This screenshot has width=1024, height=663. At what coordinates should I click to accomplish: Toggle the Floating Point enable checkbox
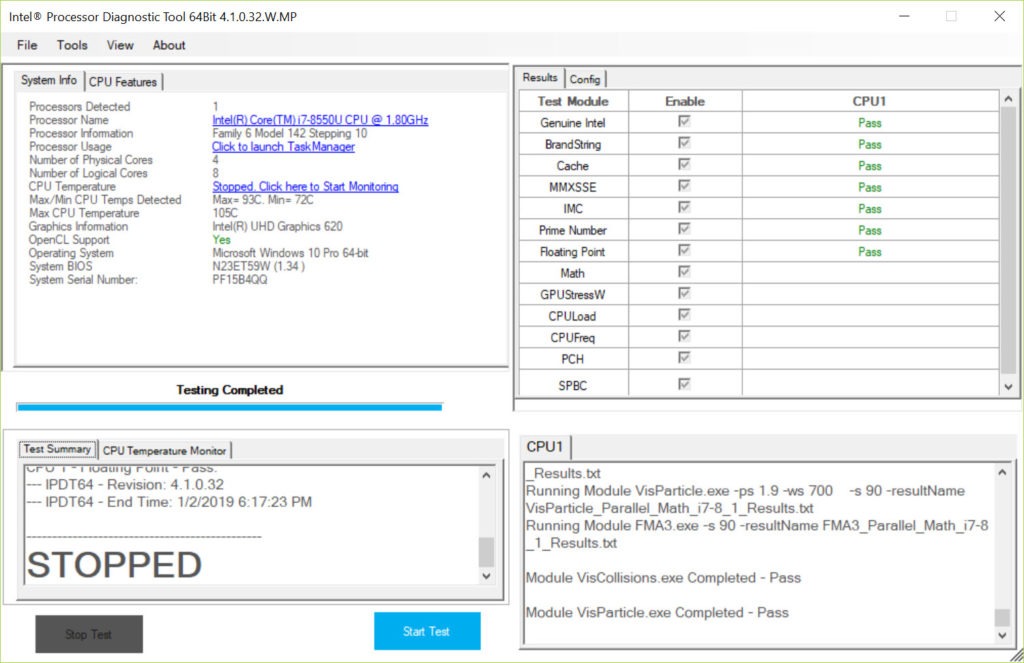(684, 251)
